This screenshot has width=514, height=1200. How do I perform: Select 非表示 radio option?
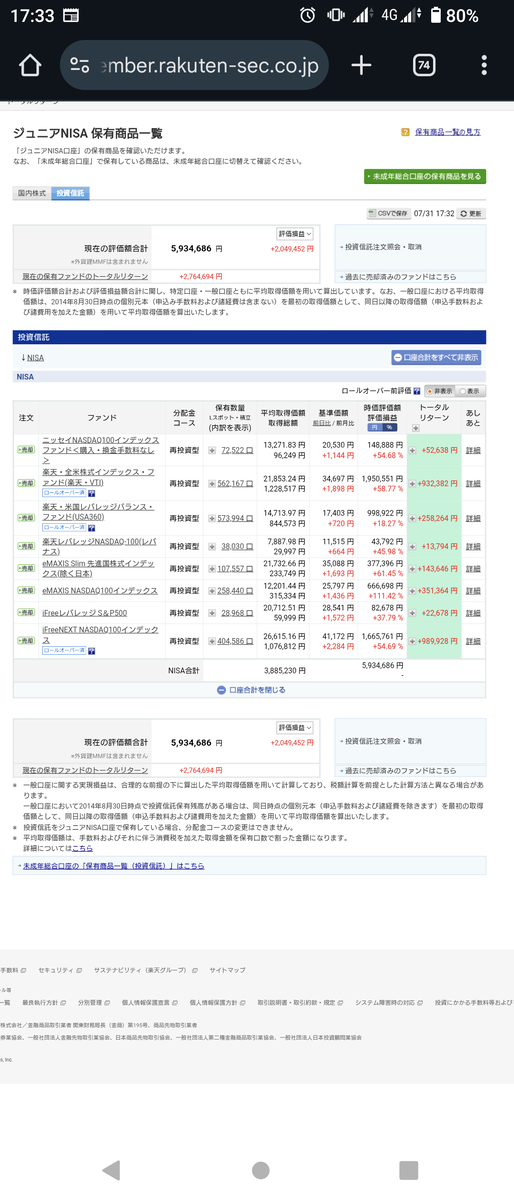[x=440, y=391]
